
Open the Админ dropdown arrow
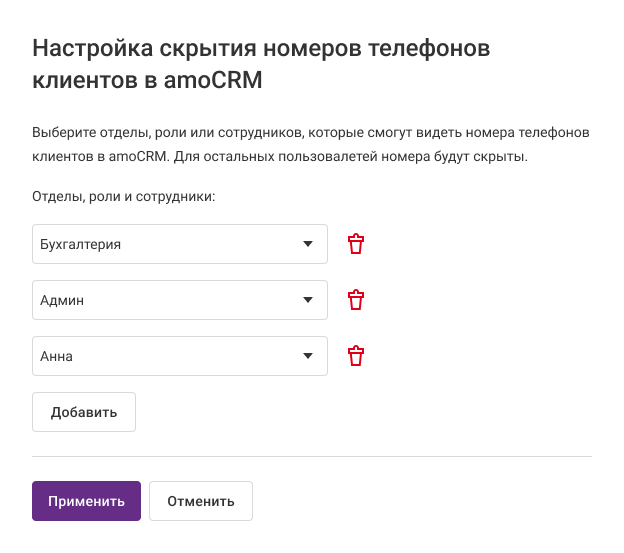point(307,300)
